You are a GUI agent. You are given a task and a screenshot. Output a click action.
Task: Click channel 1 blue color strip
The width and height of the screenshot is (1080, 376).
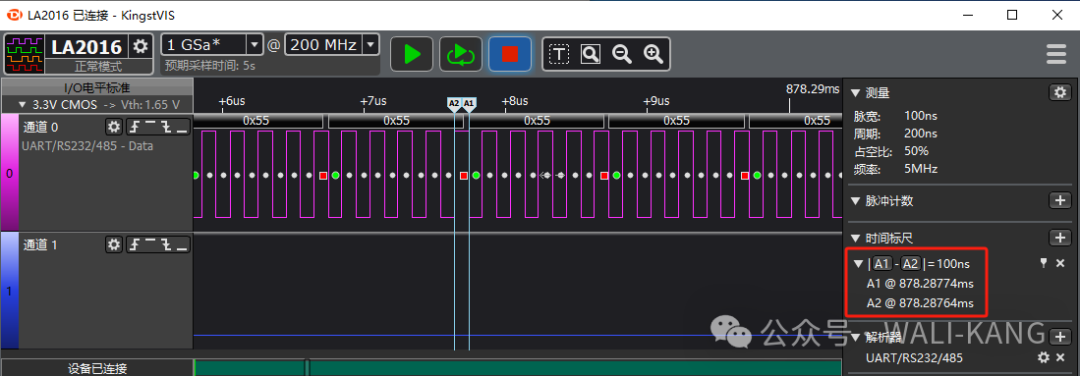(9, 291)
